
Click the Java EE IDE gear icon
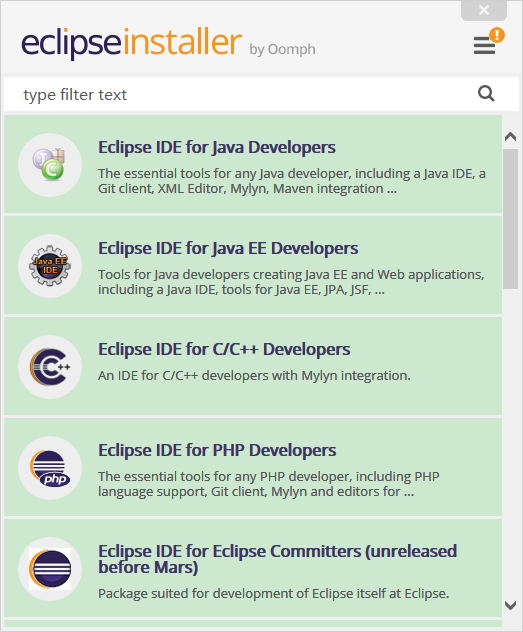pyautogui.click(x=50, y=266)
